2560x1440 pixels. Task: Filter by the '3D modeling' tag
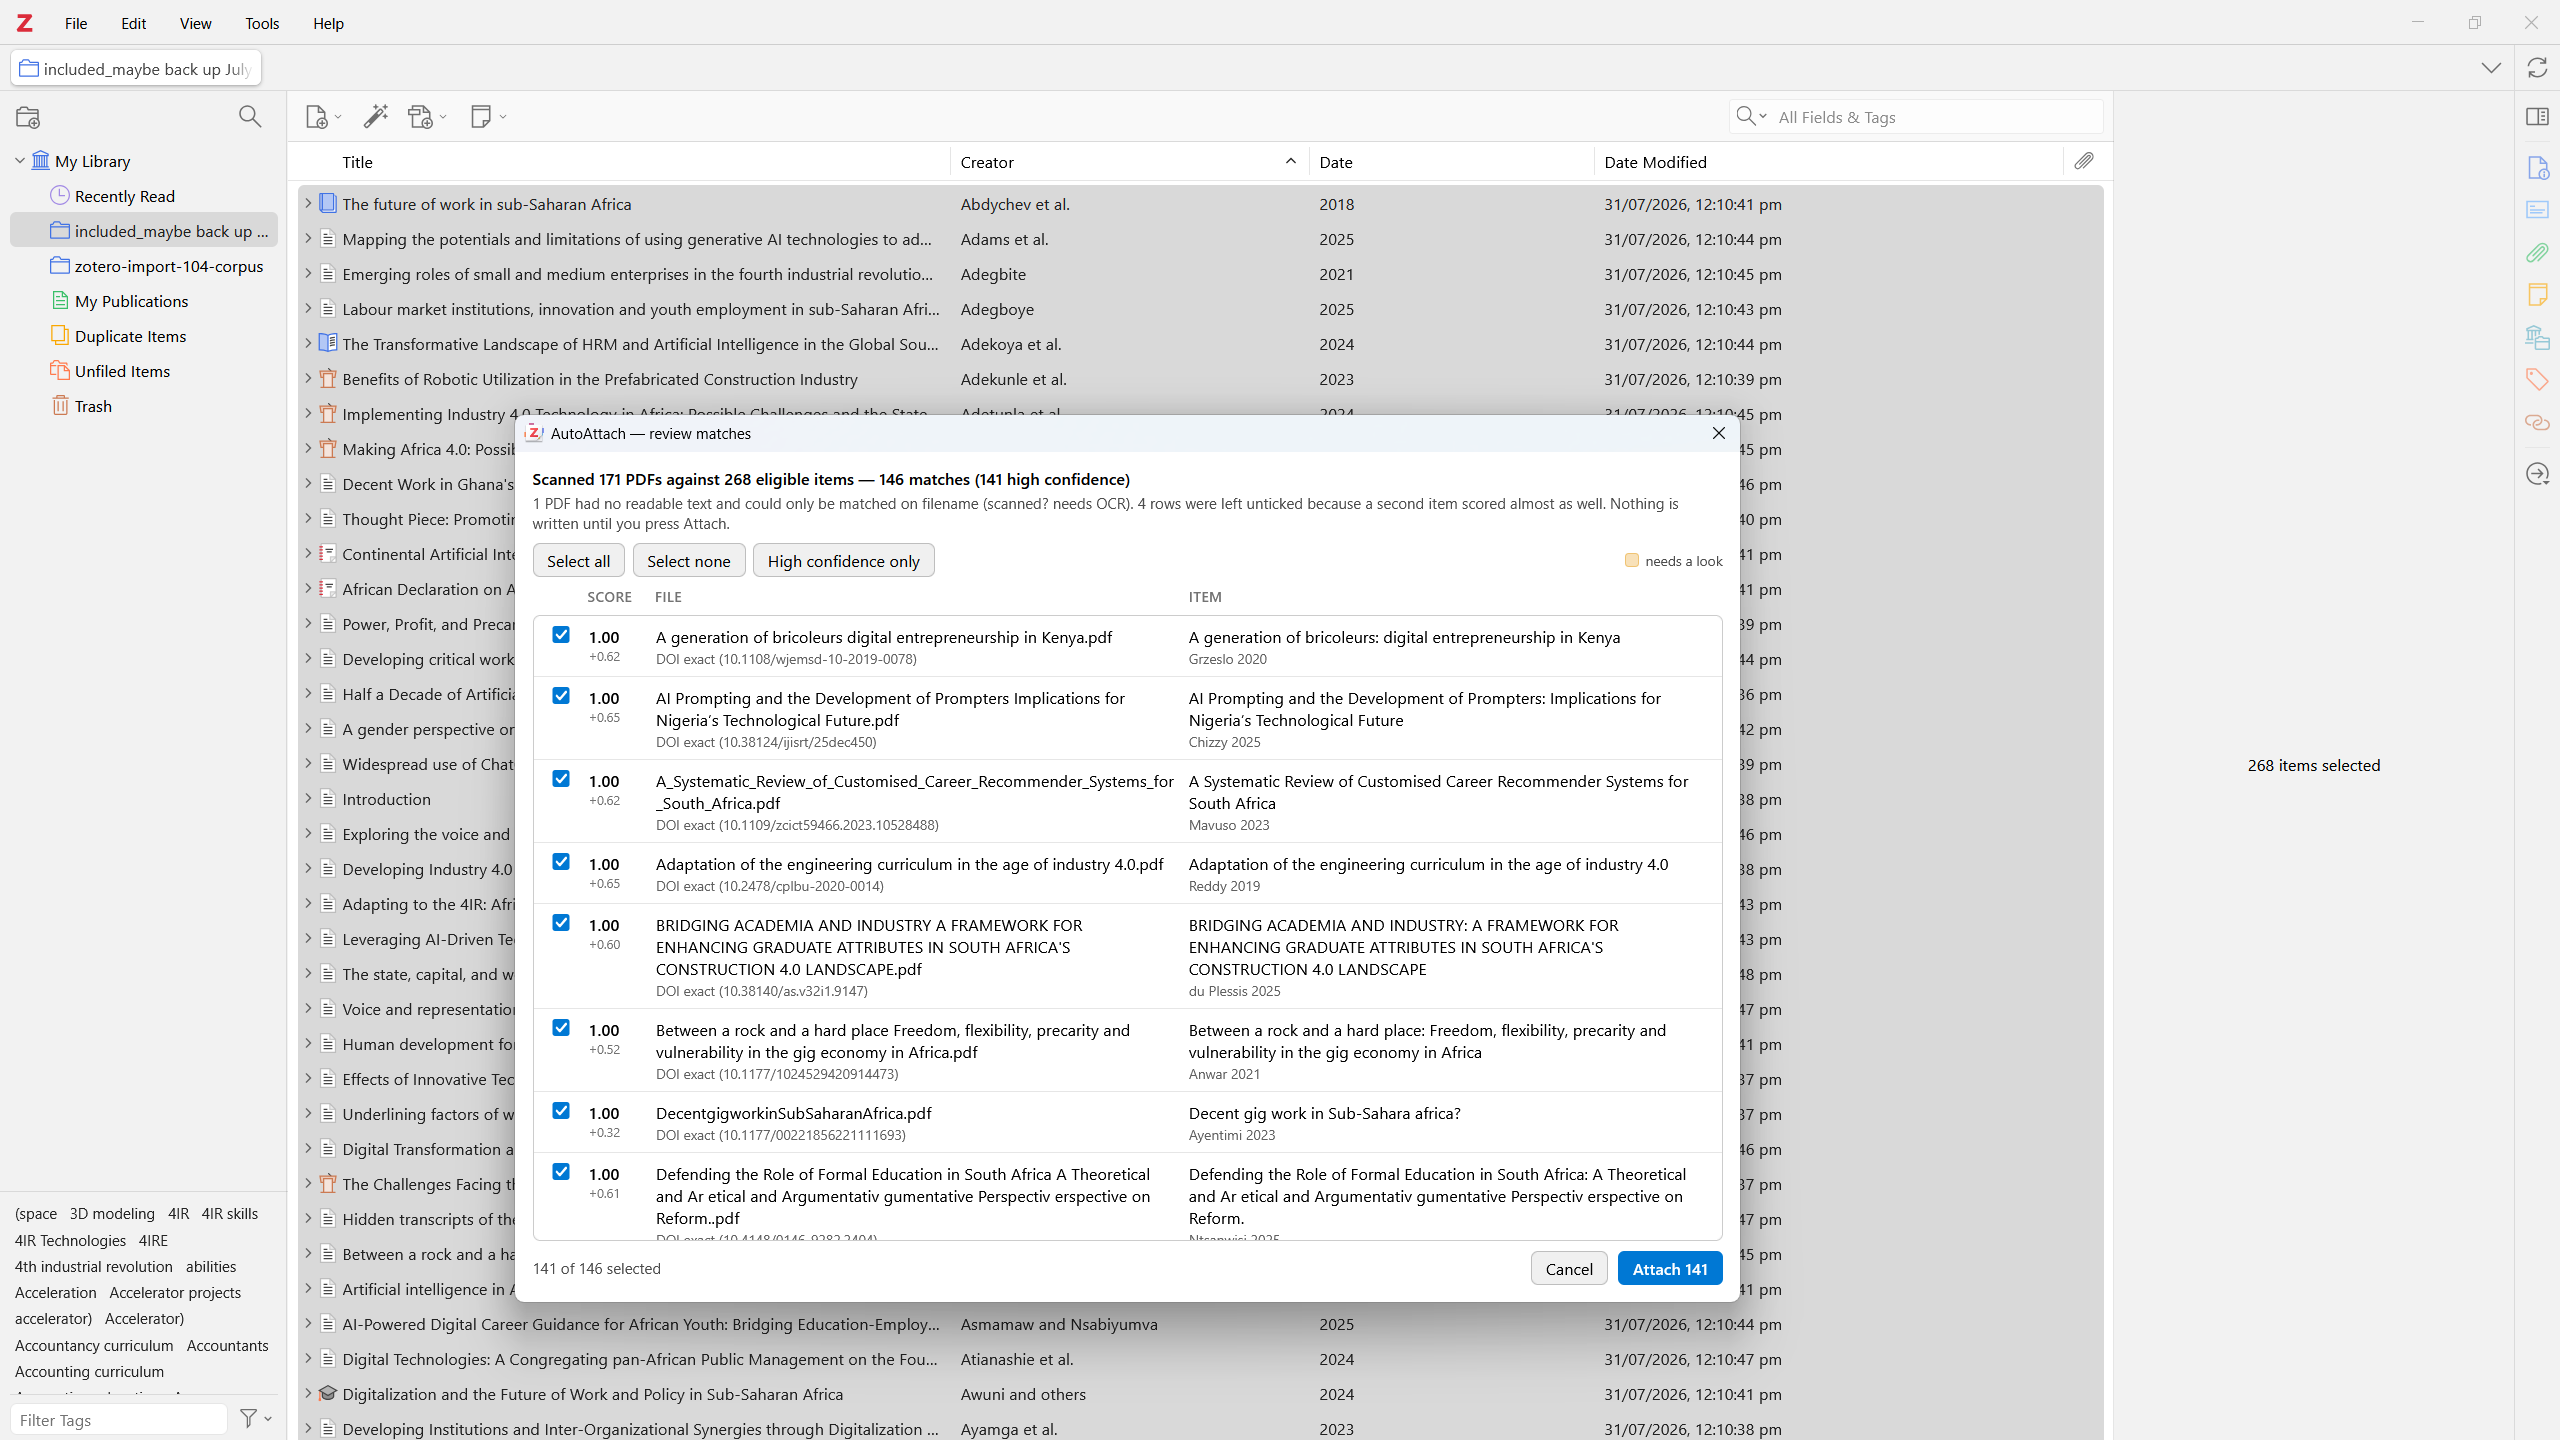click(112, 1213)
